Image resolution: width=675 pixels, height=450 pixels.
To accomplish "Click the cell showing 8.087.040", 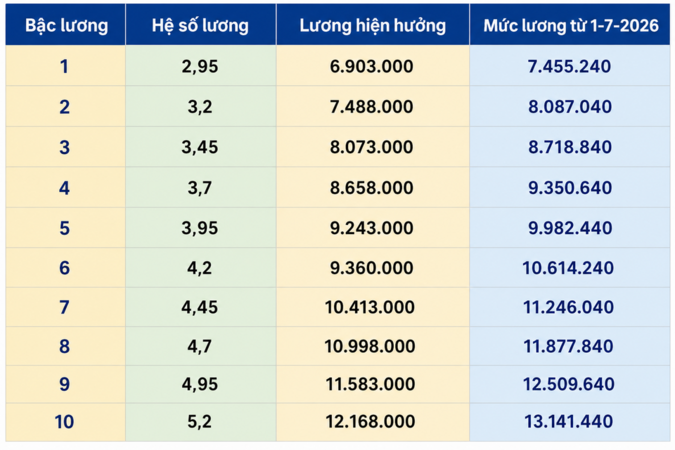I will point(570,106).
